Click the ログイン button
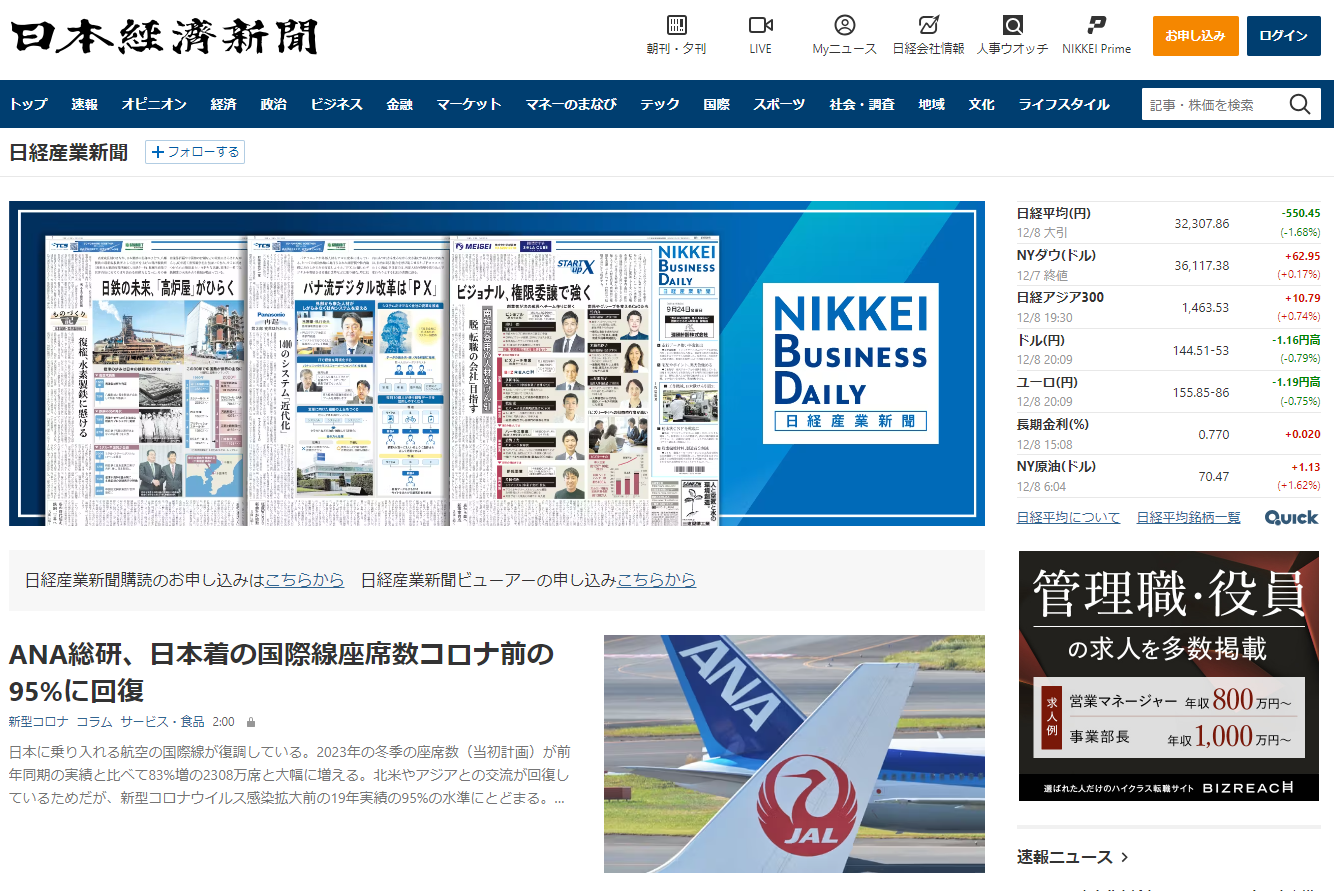 click(x=1283, y=36)
